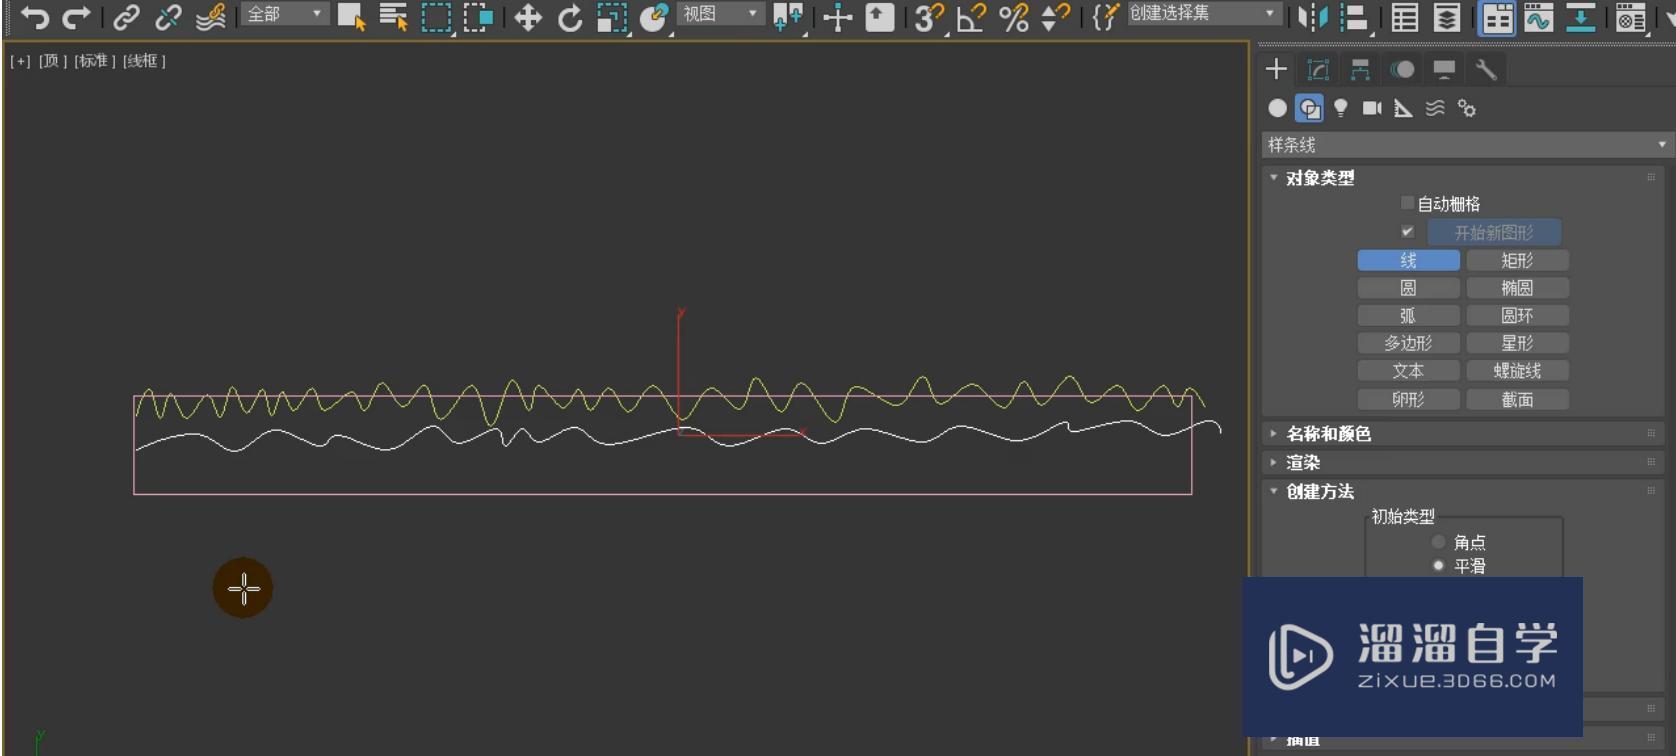
Task: Select the Systems category icon
Action: [x=1467, y=108]
